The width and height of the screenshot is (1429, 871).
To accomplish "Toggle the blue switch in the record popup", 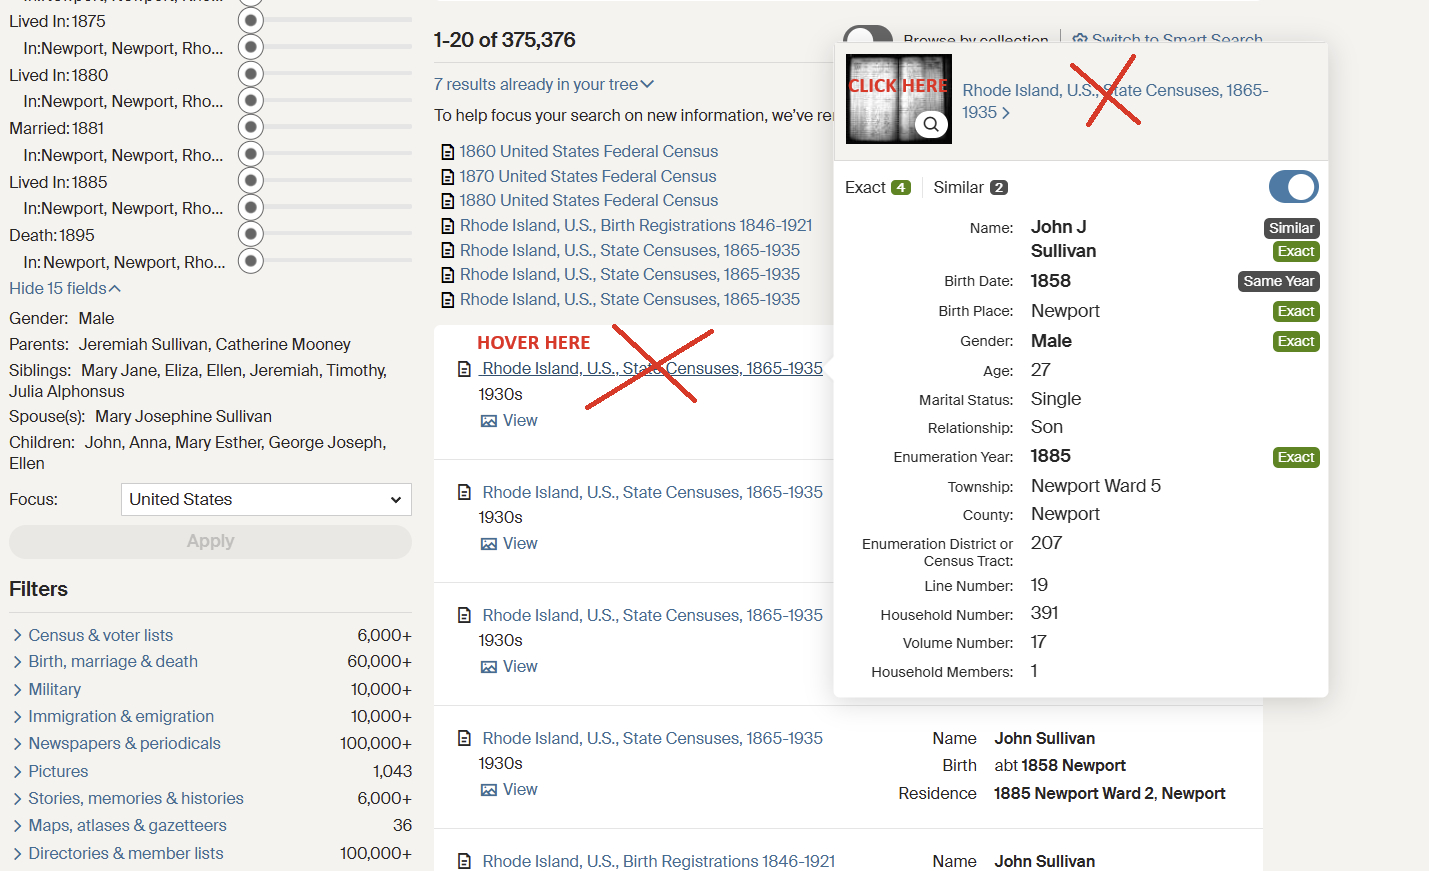I will pyautogui.click(x=1293, y=187).
